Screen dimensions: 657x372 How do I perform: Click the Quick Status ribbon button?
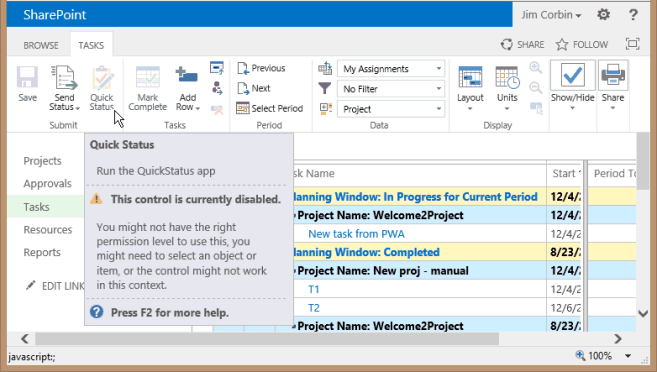click(102, 88)
